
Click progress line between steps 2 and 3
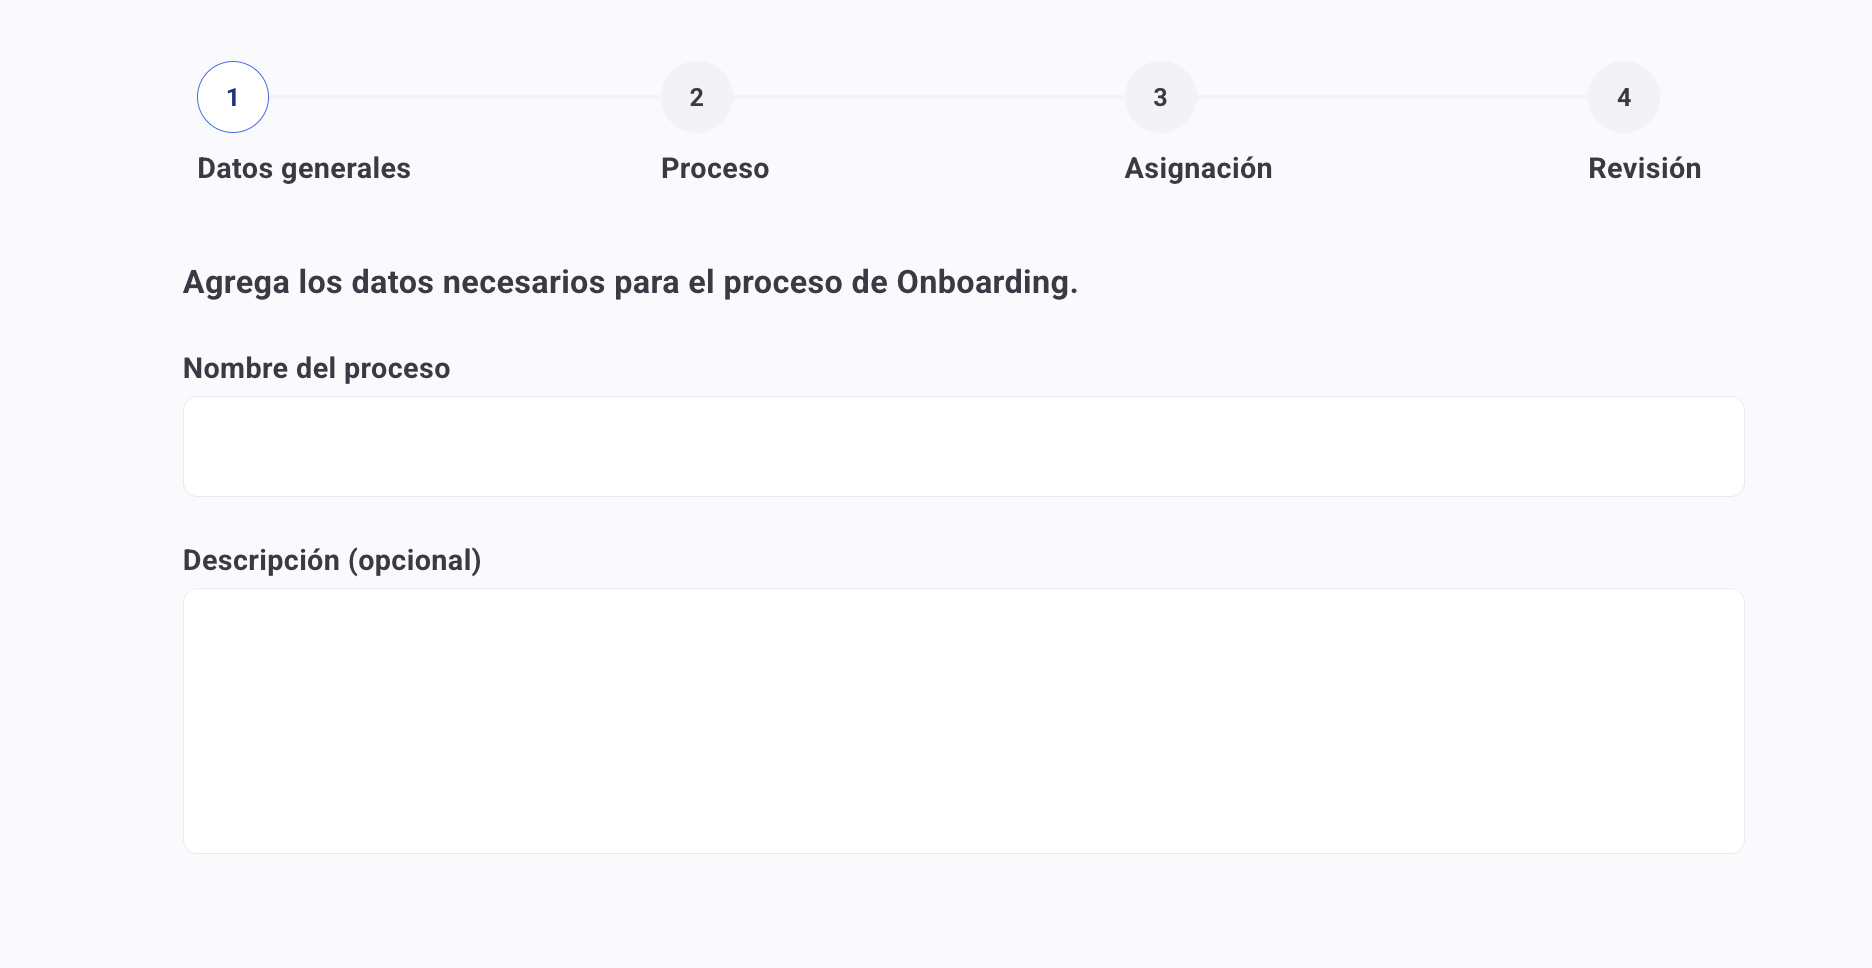click(928, 97)
